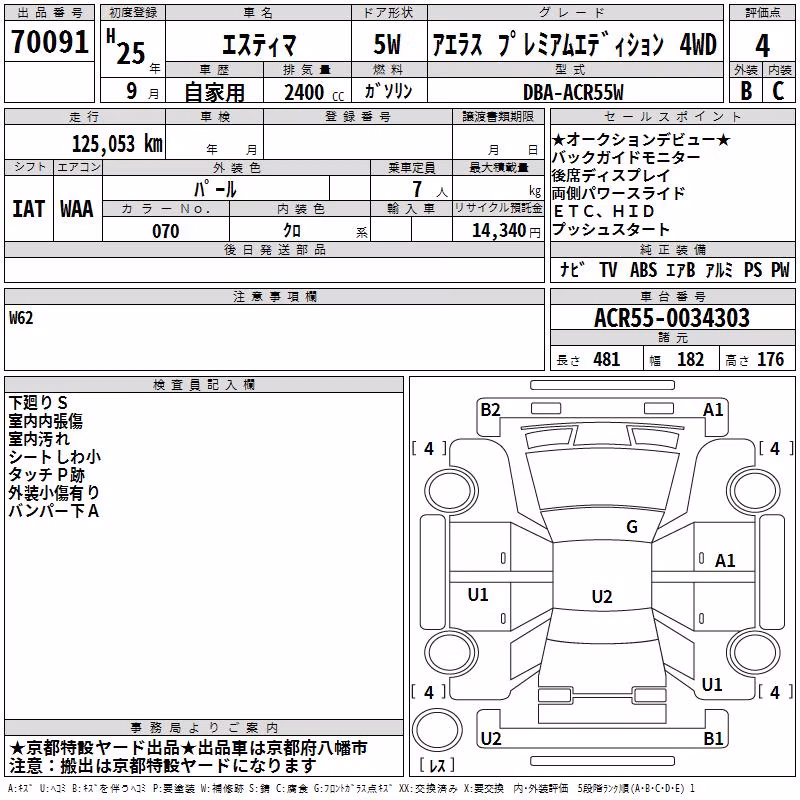The height and width of the screenshot is (800, 800).
Task: Click office notice ★京都特設ヤード出品★ line
Action: point(188,748)
